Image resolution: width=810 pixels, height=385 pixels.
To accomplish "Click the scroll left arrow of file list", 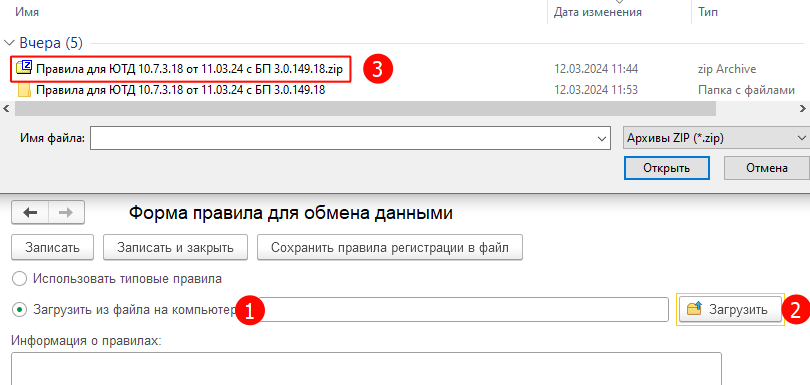I will pos(6,109).
